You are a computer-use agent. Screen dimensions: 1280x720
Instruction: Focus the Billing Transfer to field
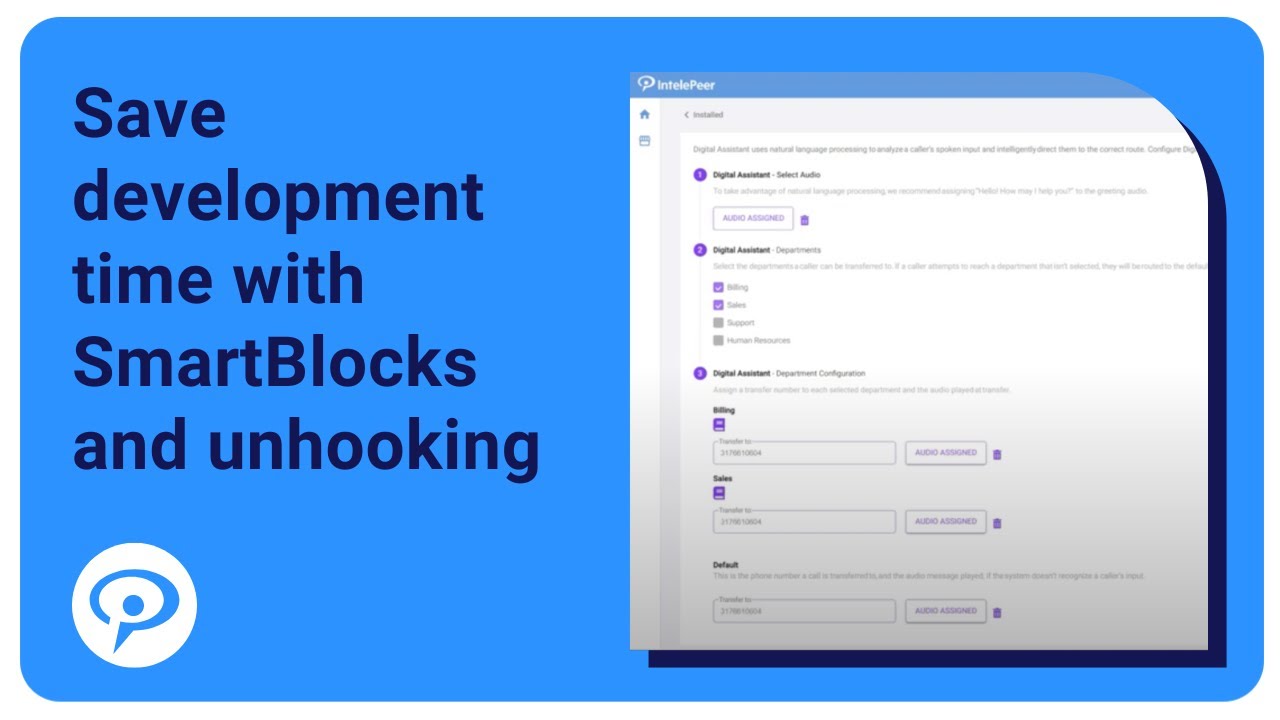(804, 452)
